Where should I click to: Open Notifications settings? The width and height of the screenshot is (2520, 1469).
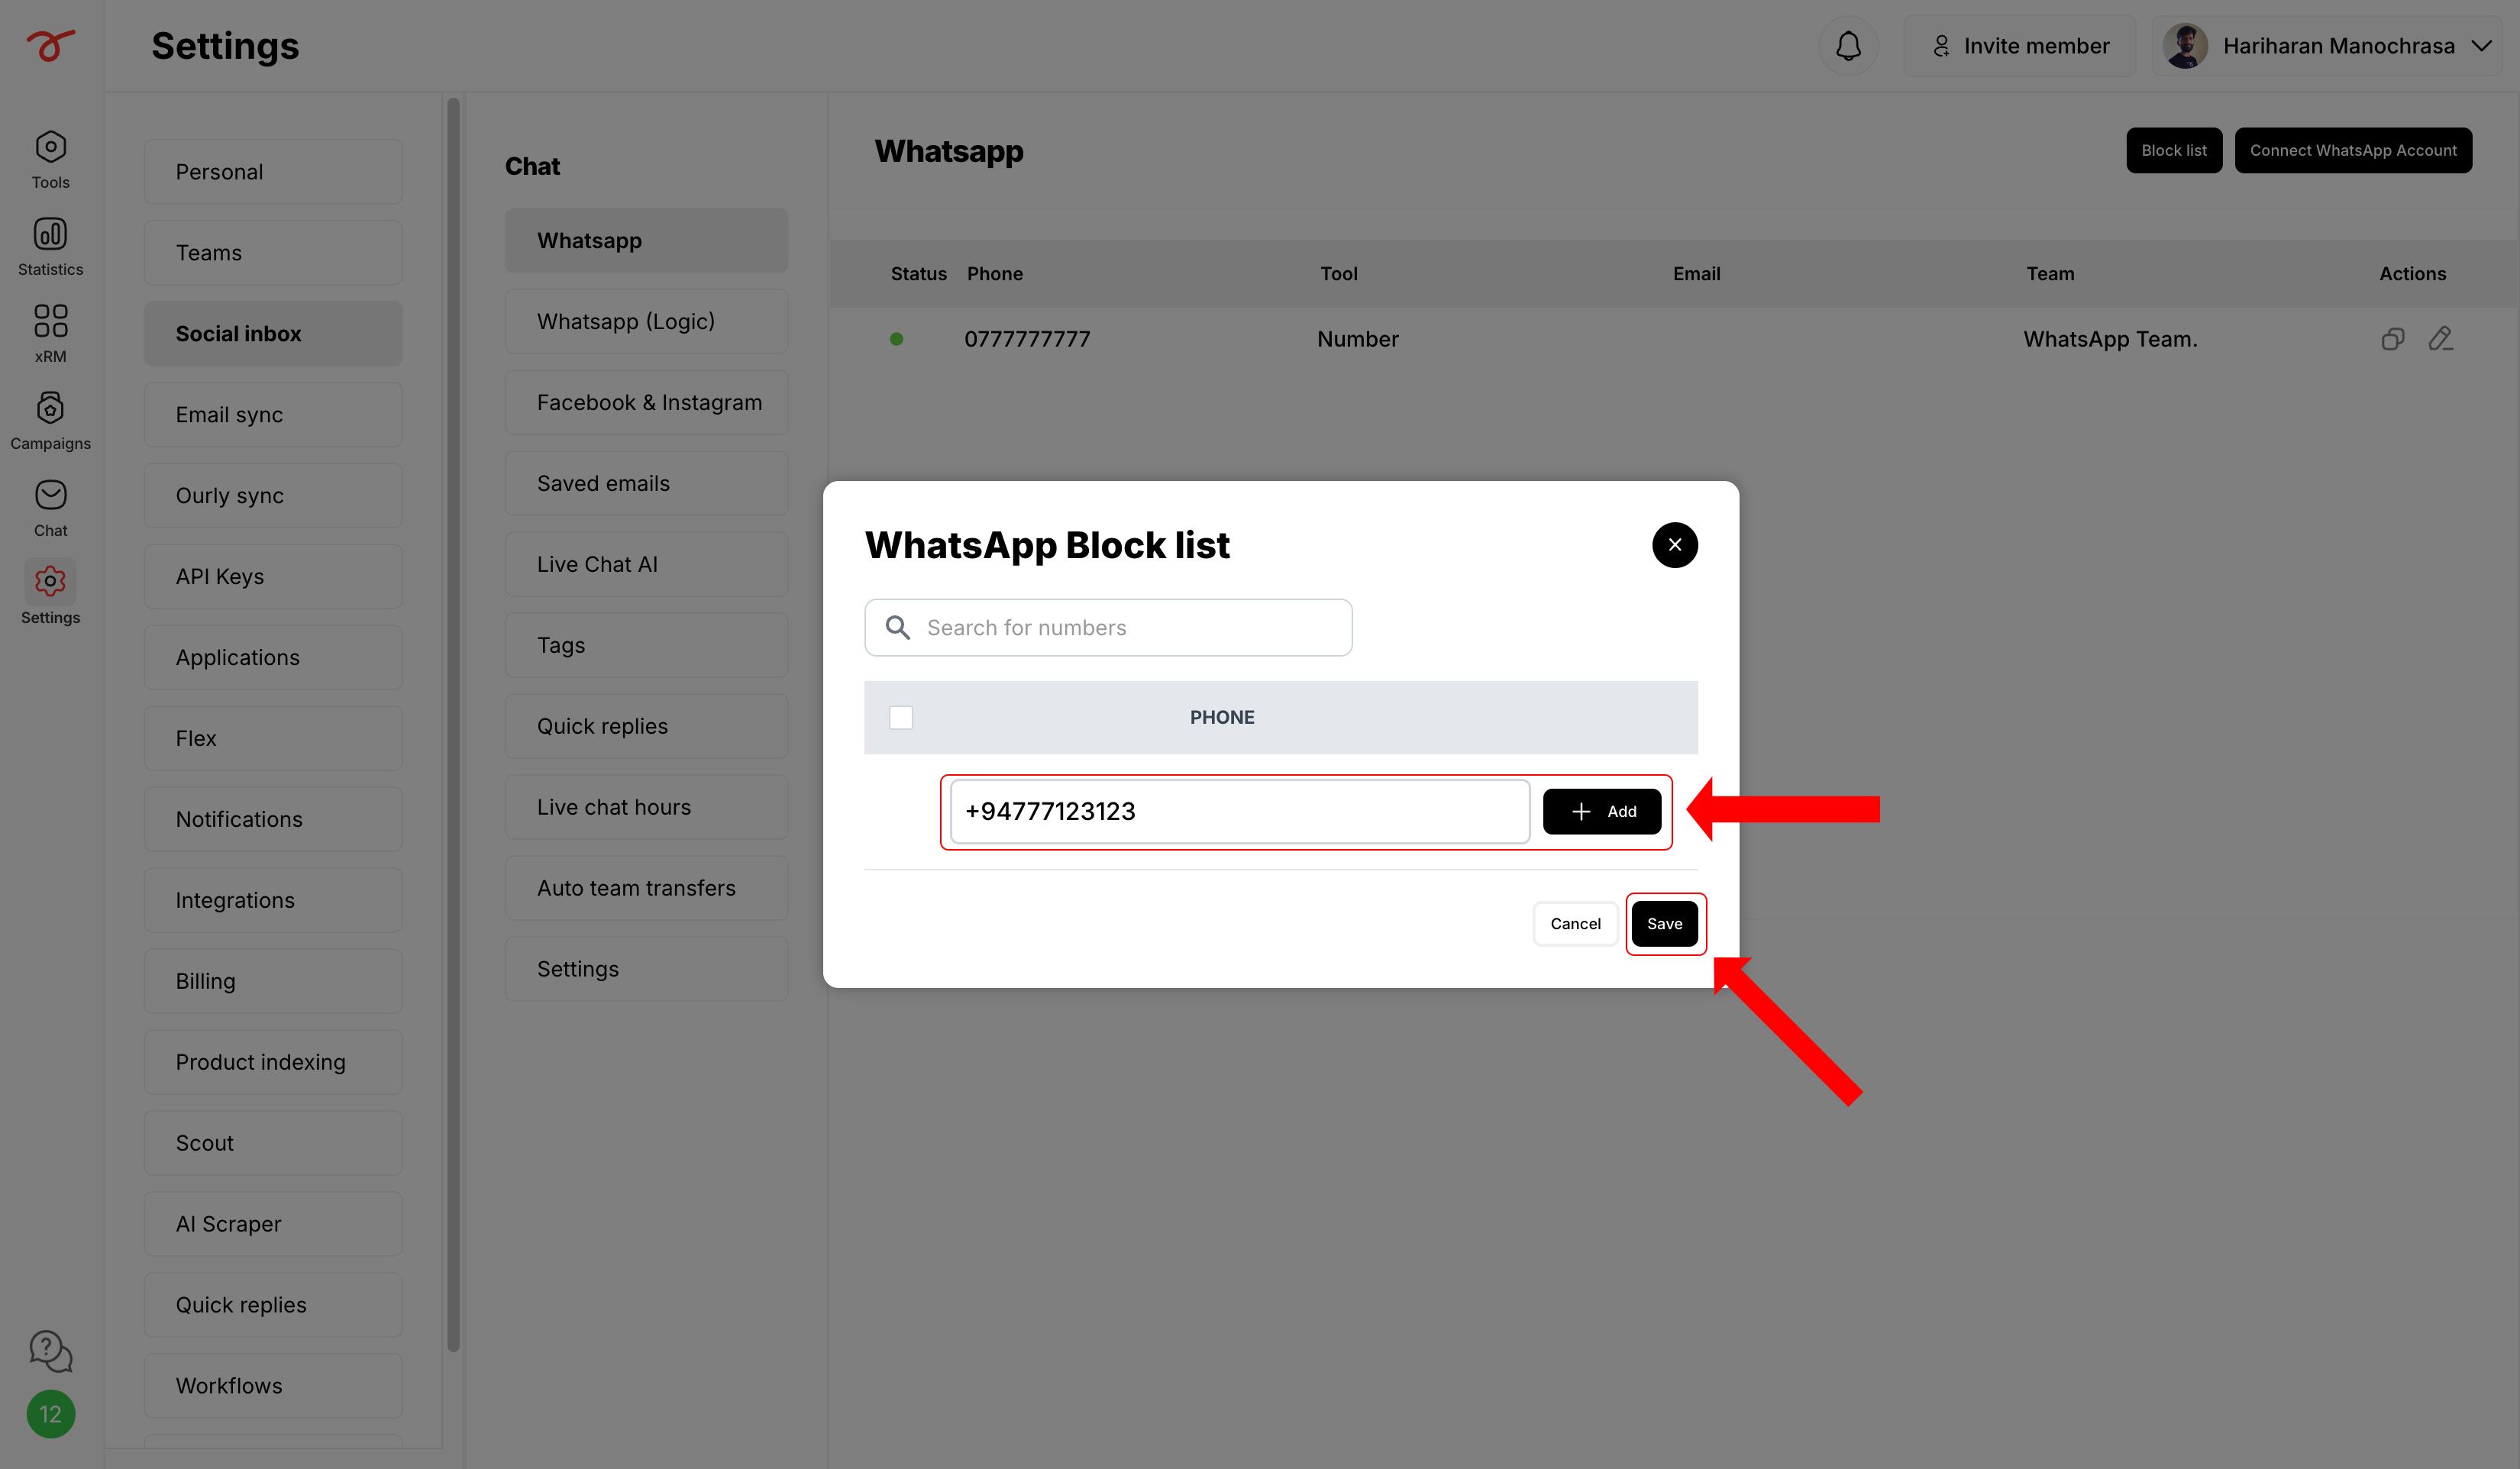(273, 820)
